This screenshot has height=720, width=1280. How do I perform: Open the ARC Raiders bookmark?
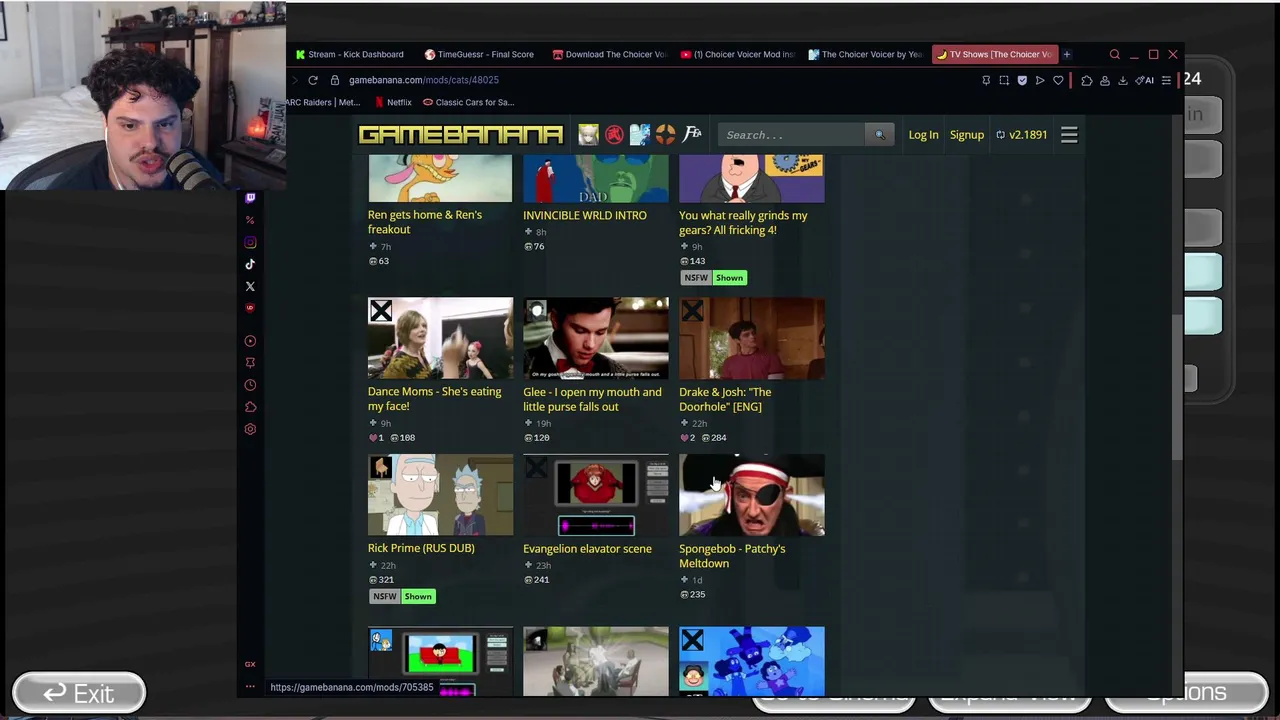tap(323, 102)
